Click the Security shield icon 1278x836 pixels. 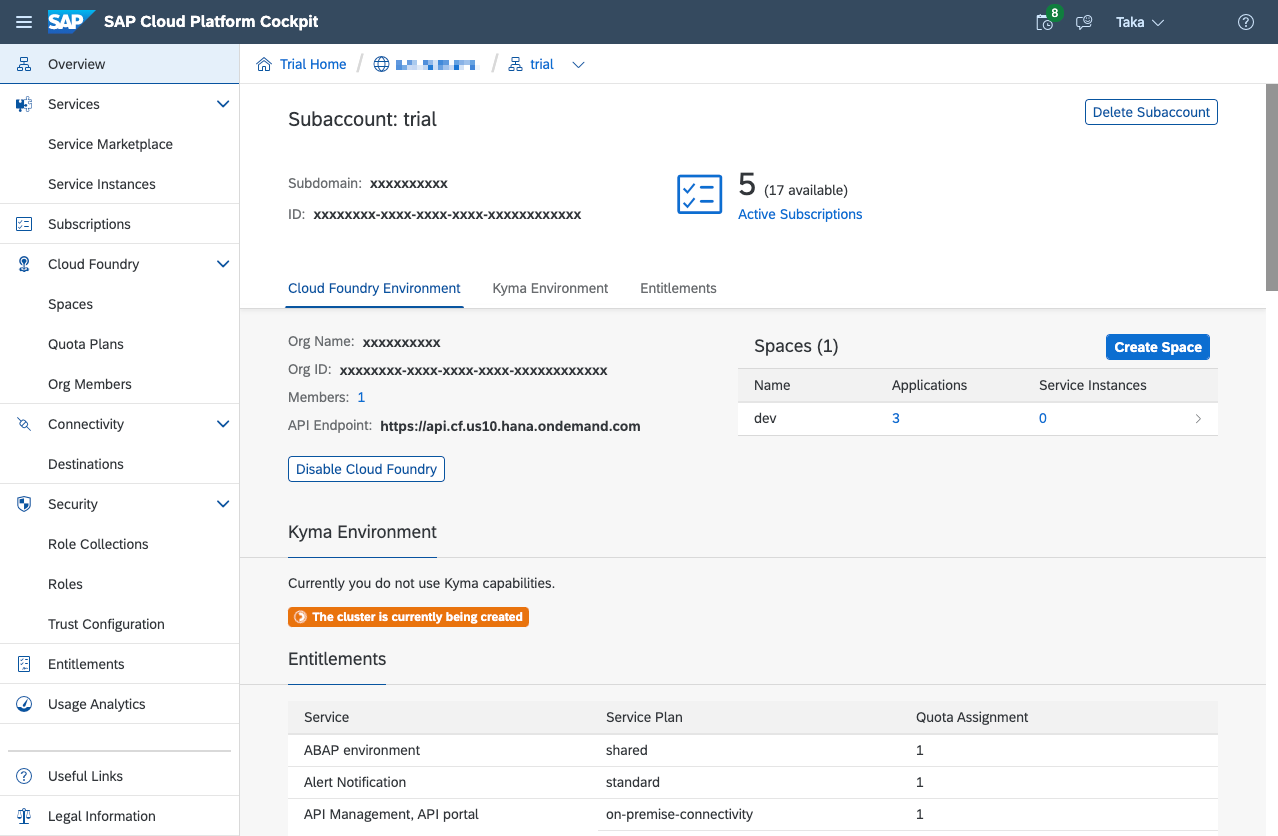click(x=25, y=504)
